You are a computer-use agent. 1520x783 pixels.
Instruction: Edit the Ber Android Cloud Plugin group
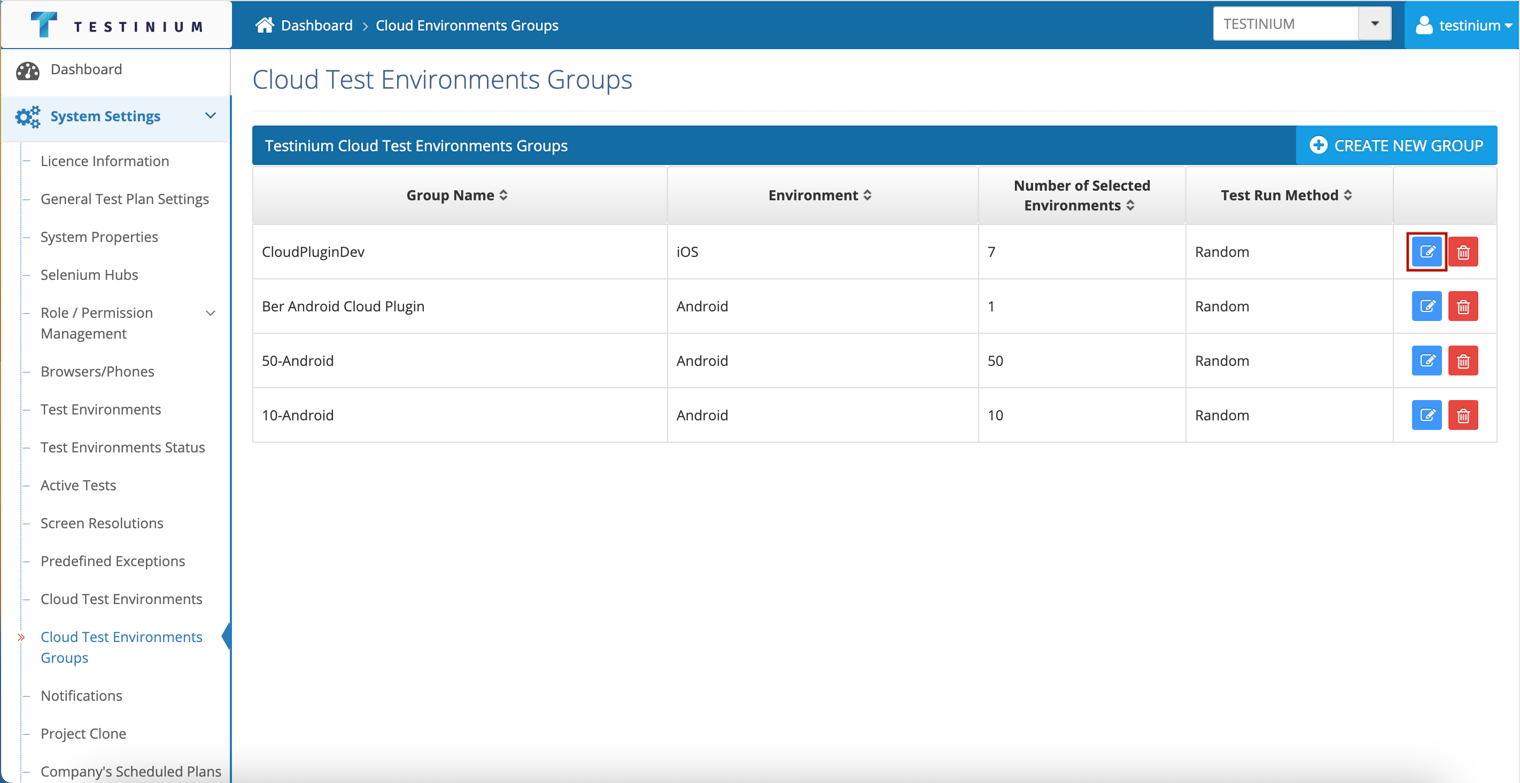(x=1427, y=306)
